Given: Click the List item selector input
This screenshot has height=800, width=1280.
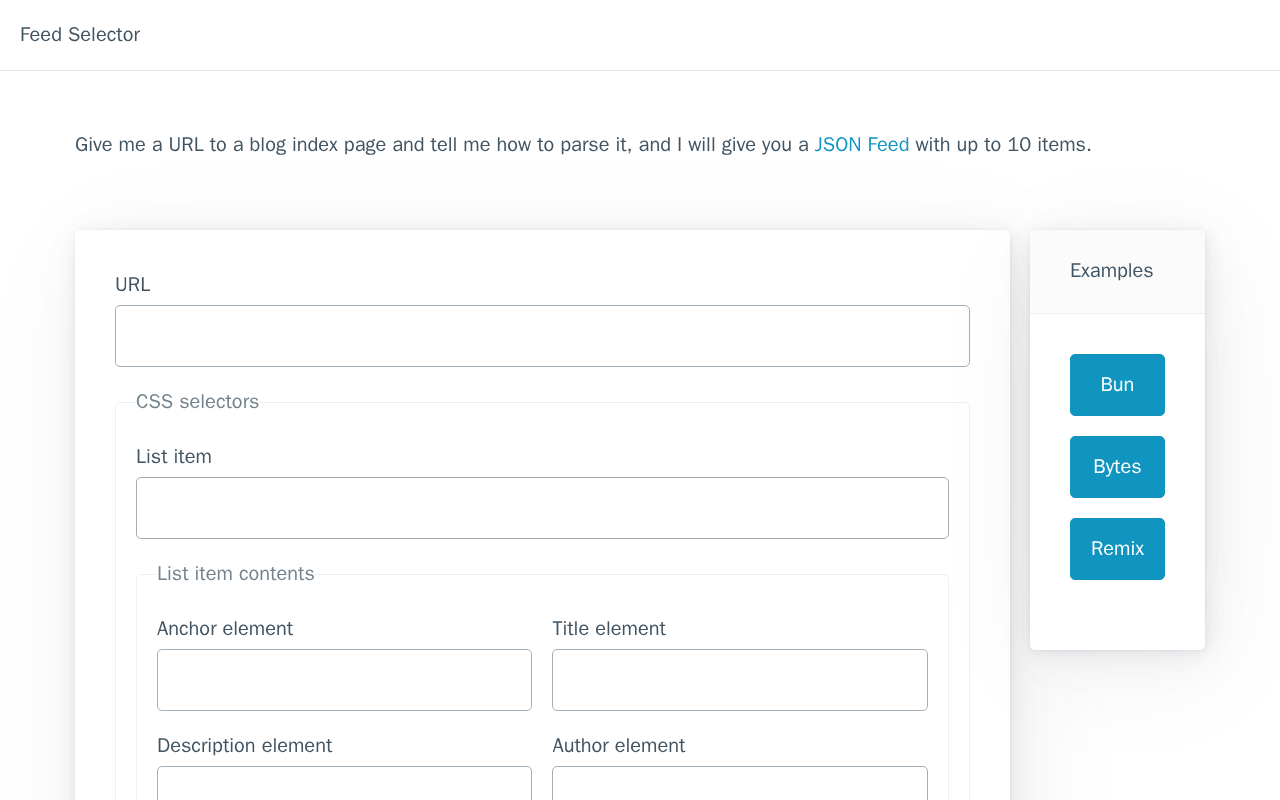Looking at the screenshot, I should [x=542, y=508].
